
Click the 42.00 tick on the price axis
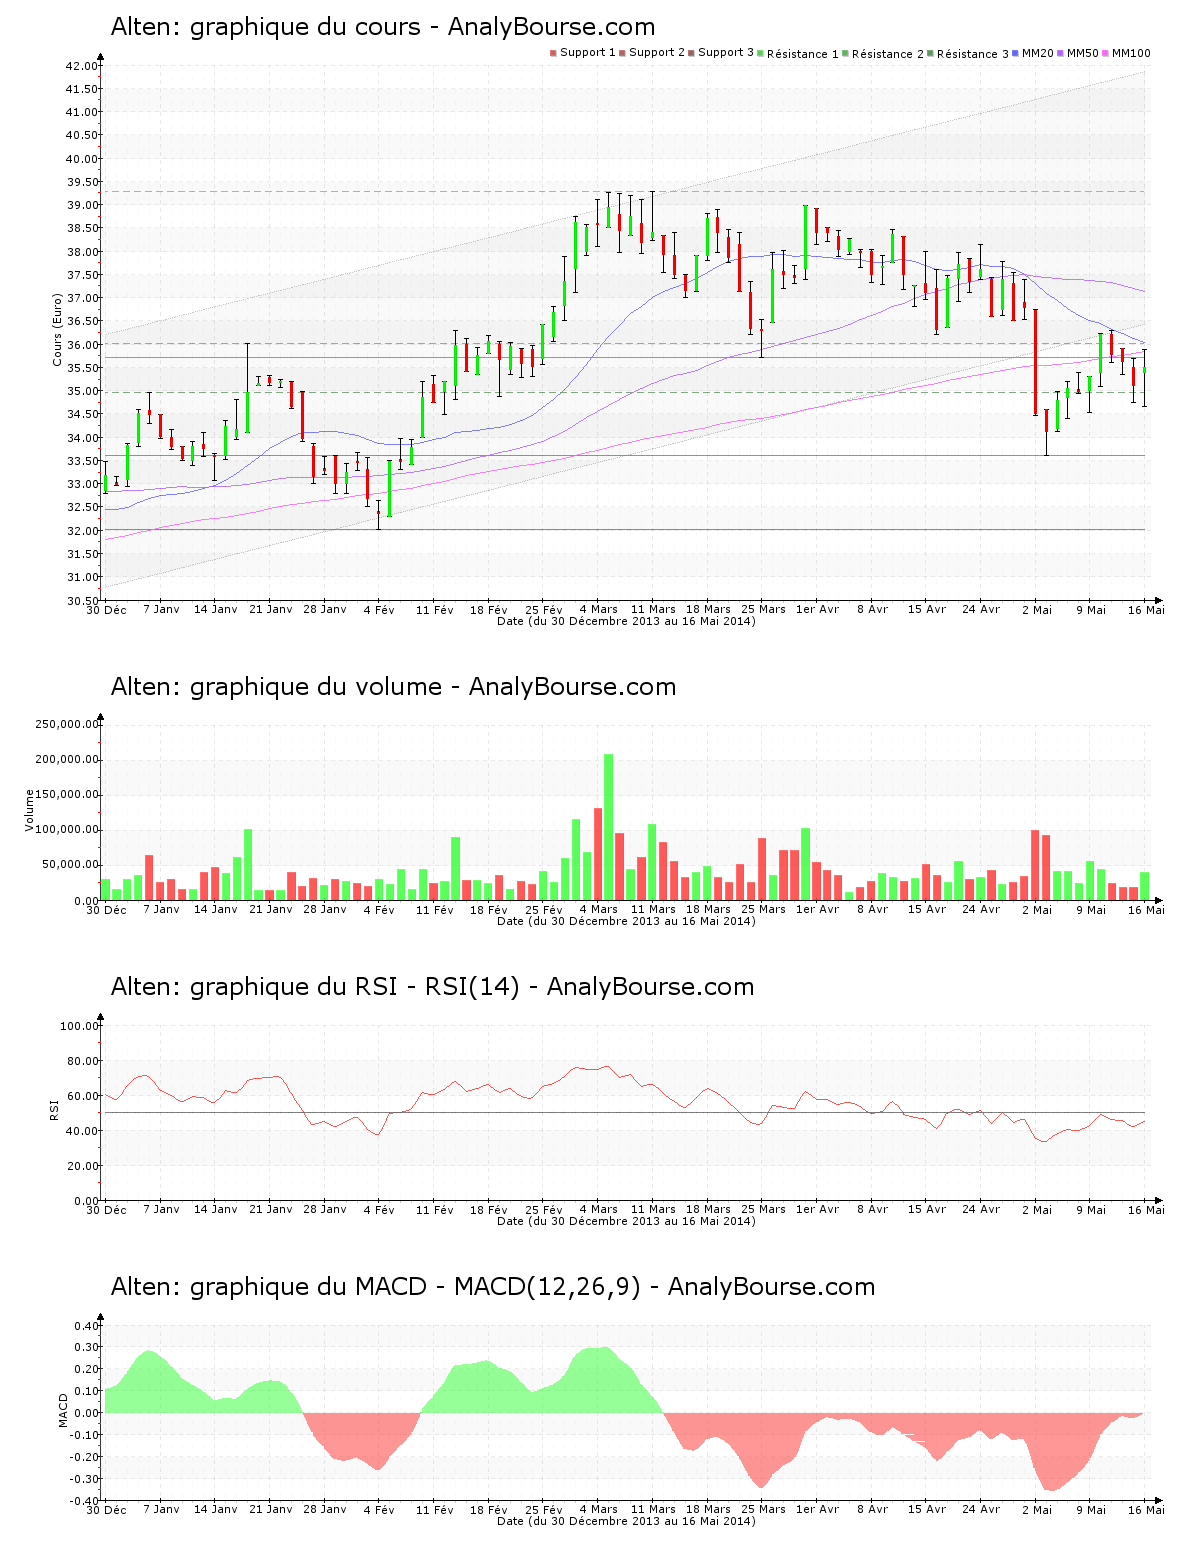[83, 66]
